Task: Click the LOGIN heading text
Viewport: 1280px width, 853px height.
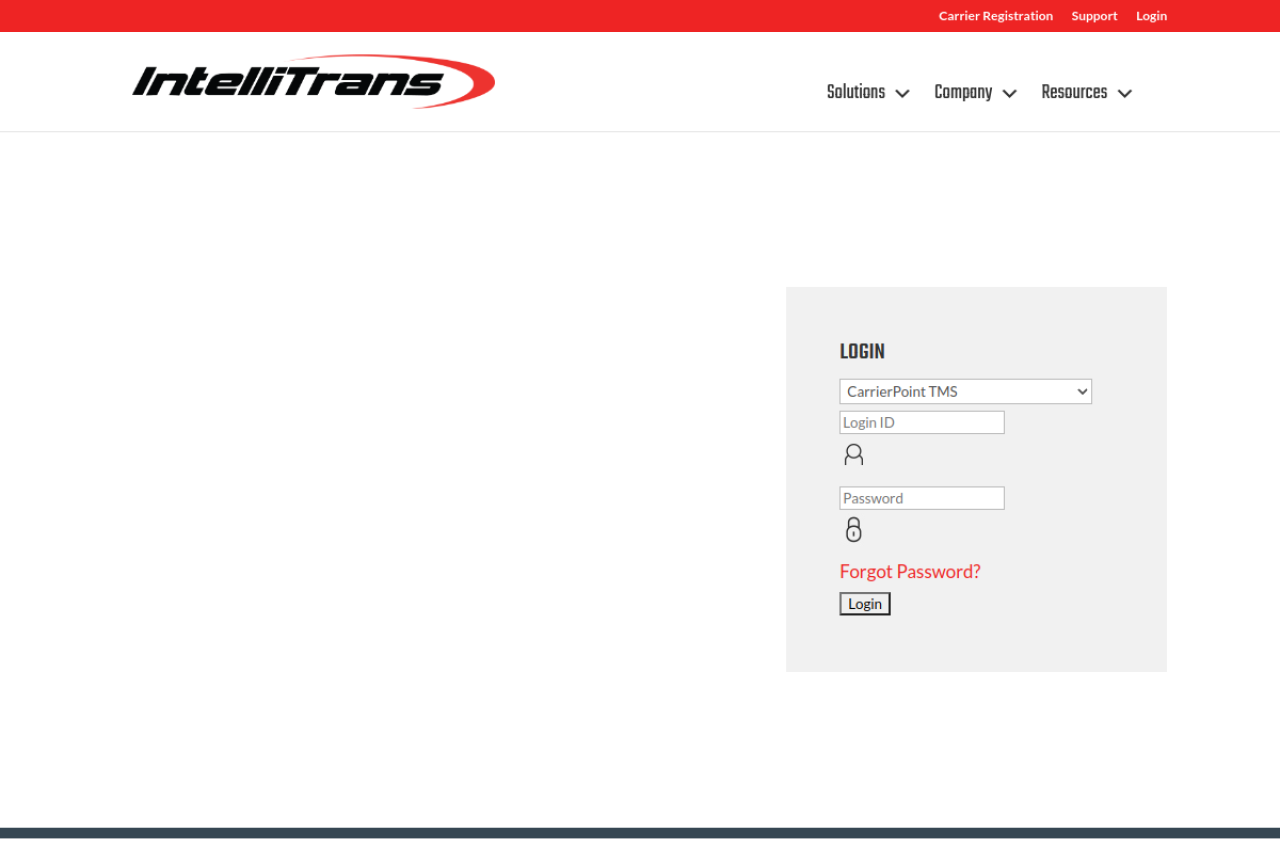Action: [862, 352]
